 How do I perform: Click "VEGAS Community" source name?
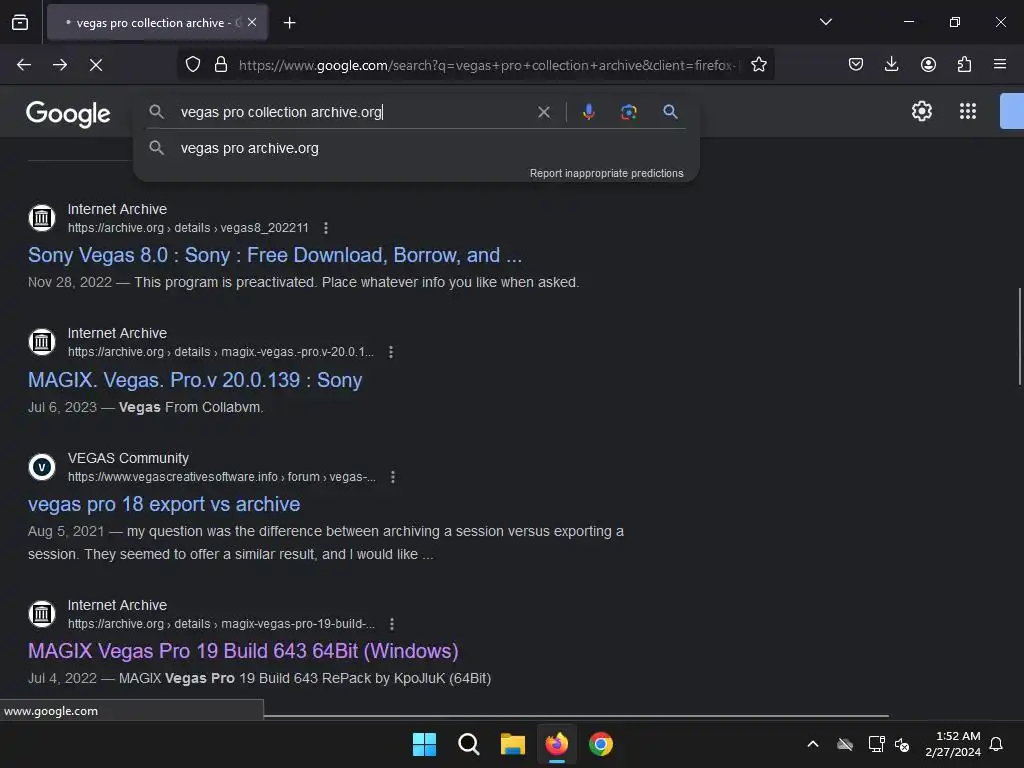pyautogui.click(x=128, y=458)
